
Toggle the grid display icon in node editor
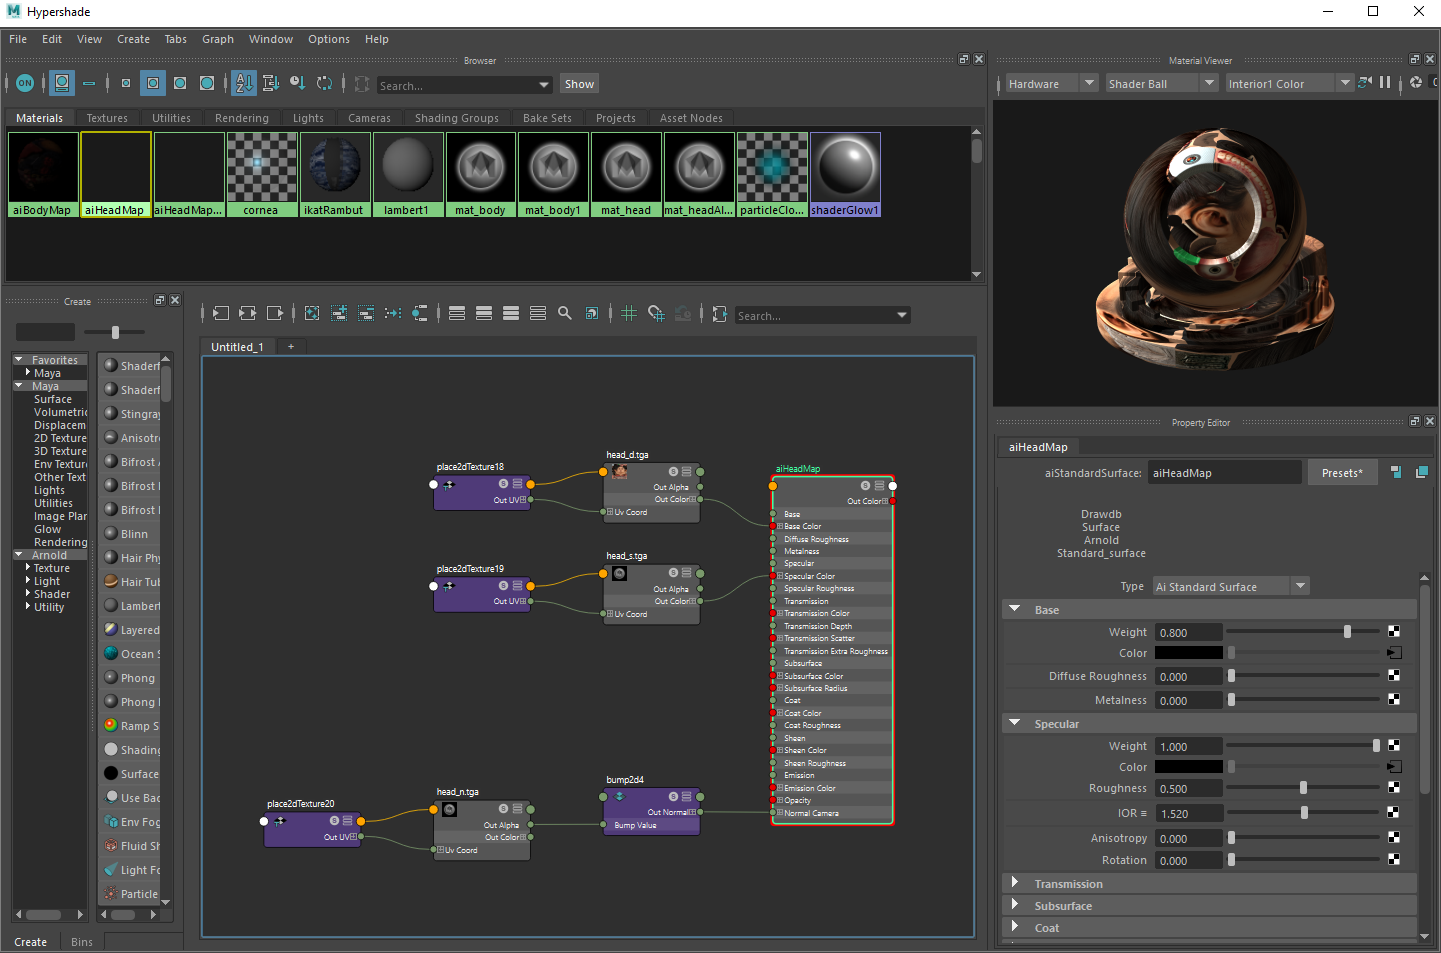click(629, 313)
